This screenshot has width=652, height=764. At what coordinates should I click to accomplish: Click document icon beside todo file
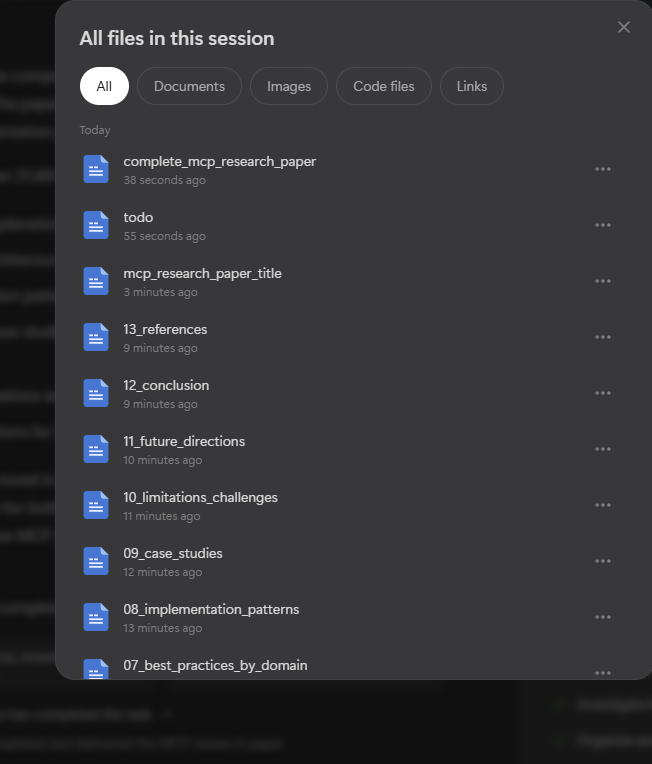[96, 225]
